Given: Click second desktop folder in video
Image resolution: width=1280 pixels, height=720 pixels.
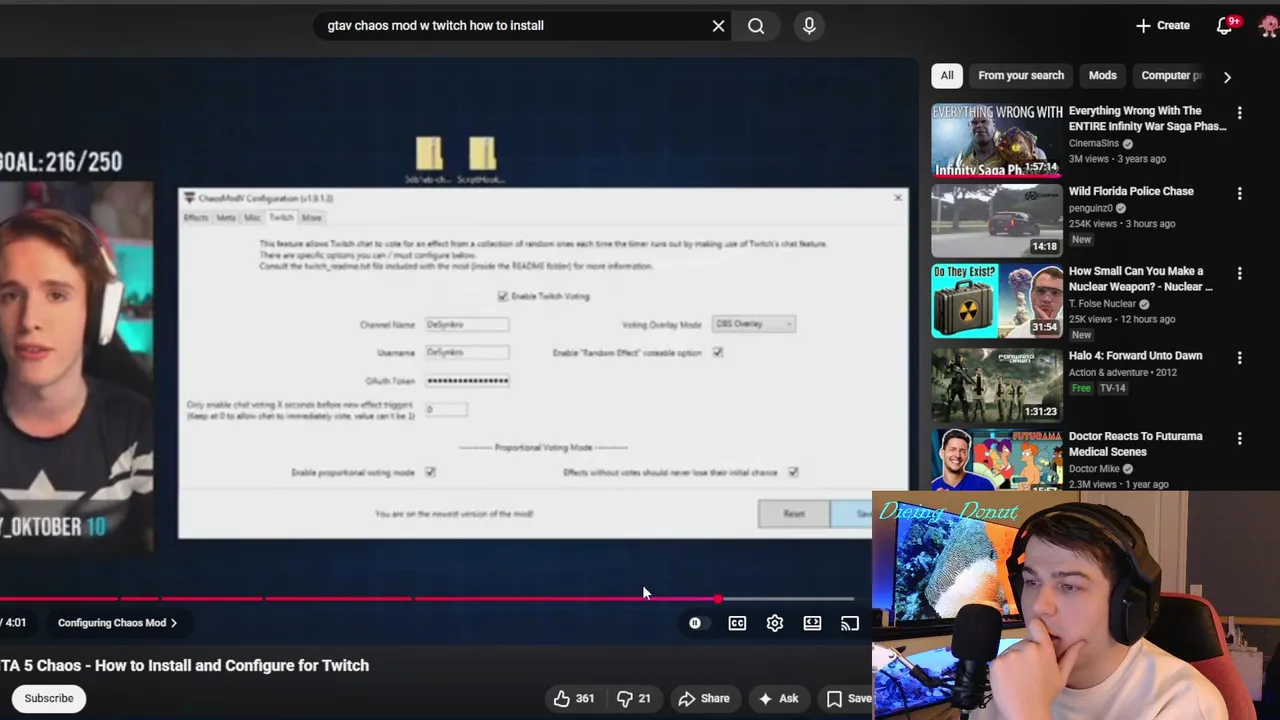Looking at the screenshot, I should [481, 160].
